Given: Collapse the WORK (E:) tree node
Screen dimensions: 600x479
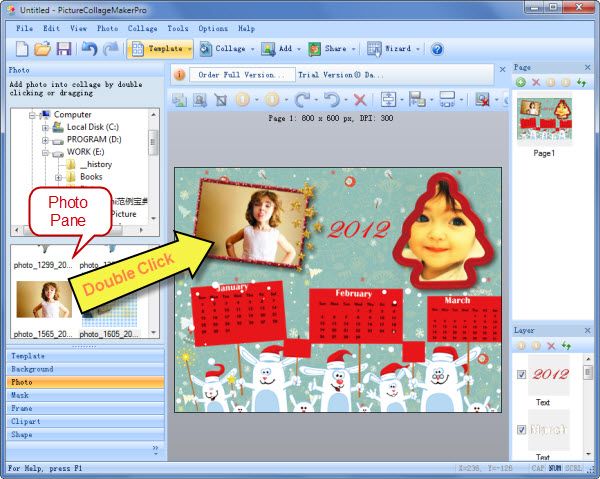Looking at the screenshot, I should click(x=45, y=153).
